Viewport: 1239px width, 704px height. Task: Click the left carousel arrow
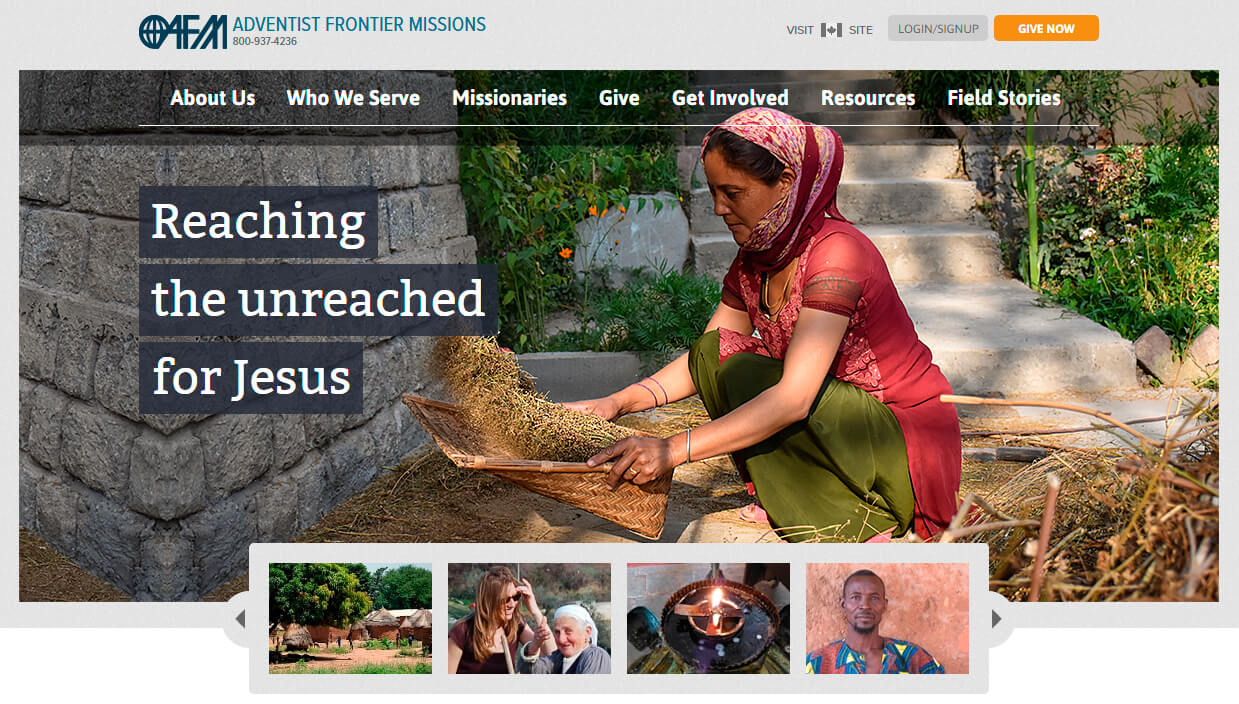click(239, 619)
